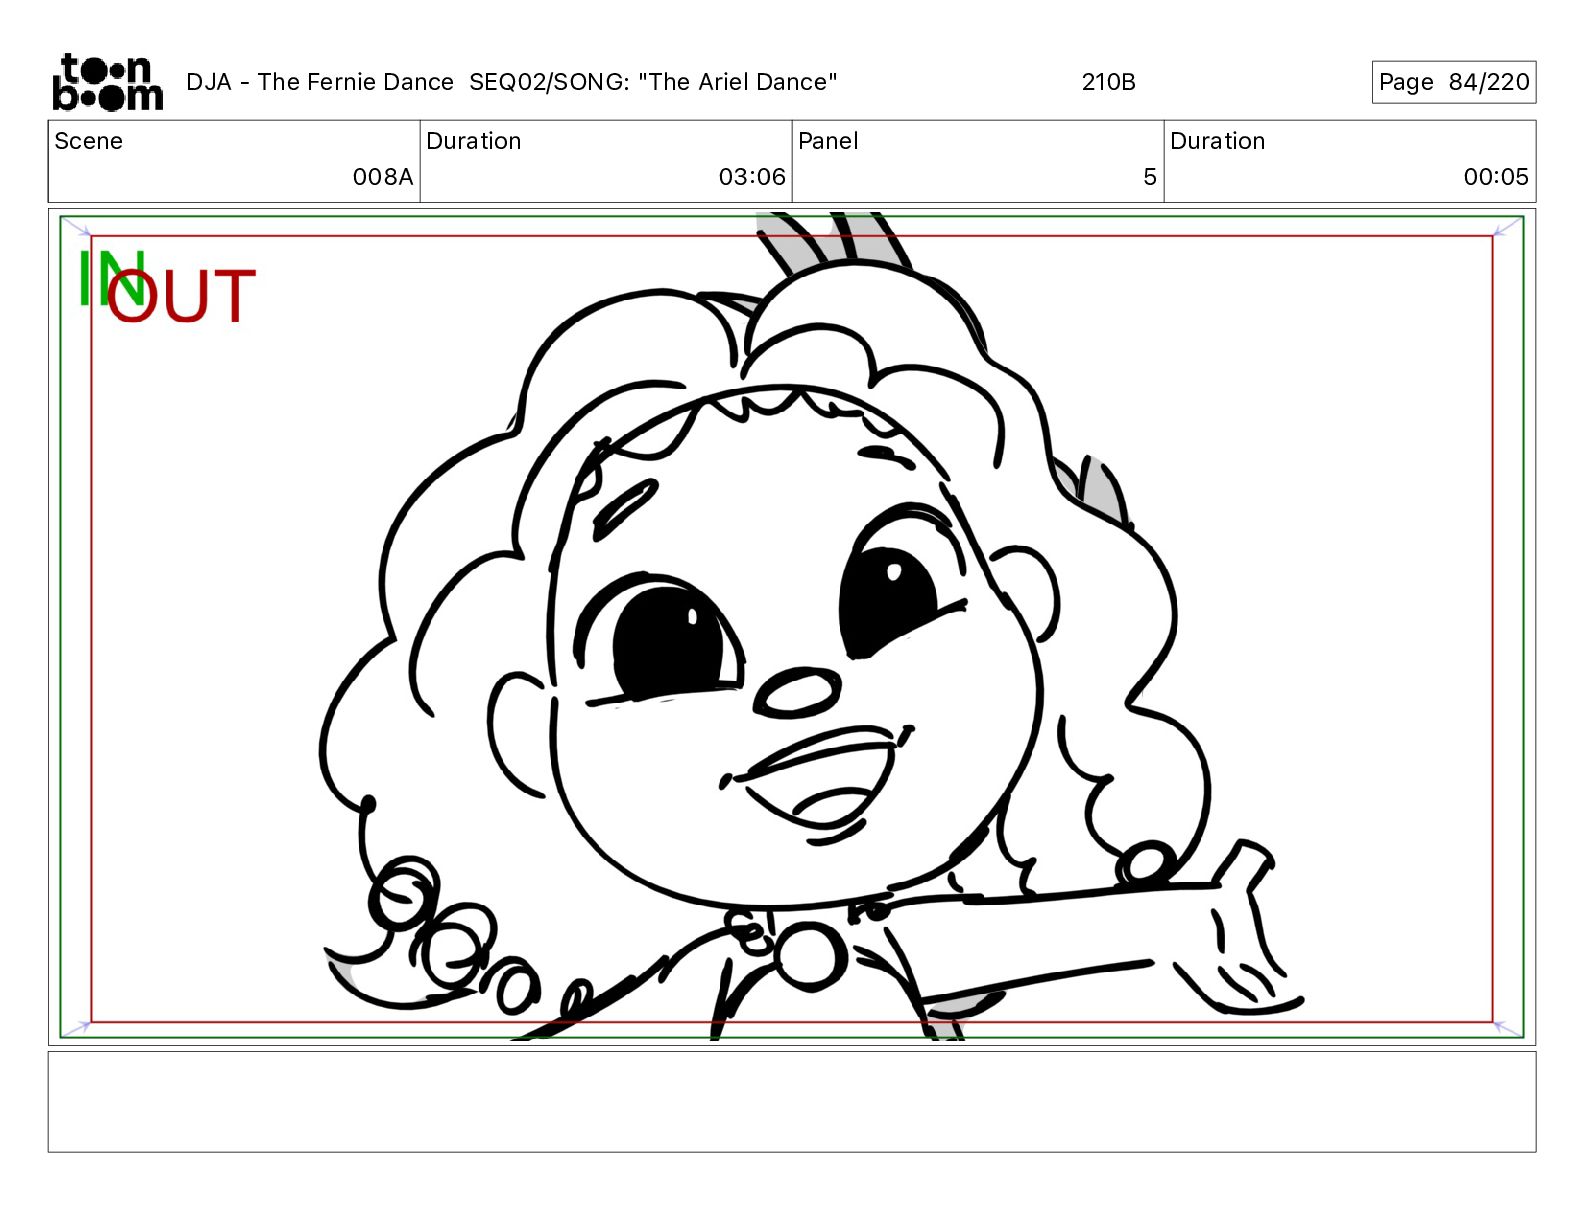Select the scene duration value '03:06'
The width and height of the screenshot is (1584, 1224).
click(x=752, y=177)
